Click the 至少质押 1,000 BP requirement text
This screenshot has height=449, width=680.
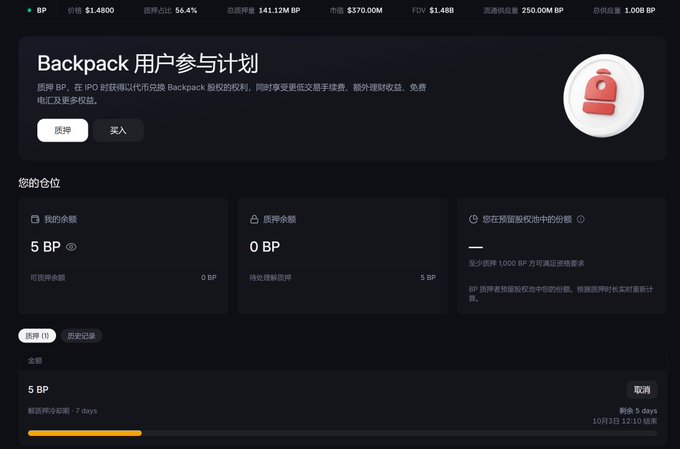pos(526,263)
